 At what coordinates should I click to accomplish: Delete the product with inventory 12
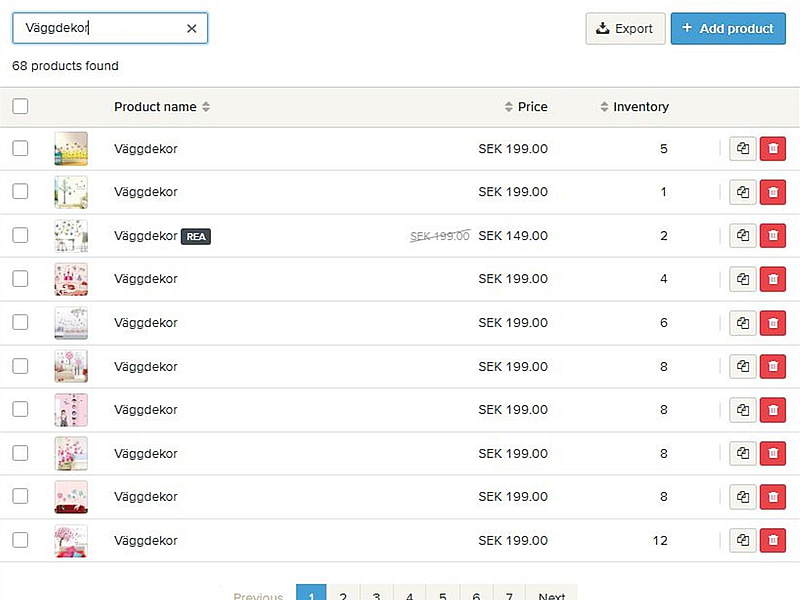[x=773, y=541]
